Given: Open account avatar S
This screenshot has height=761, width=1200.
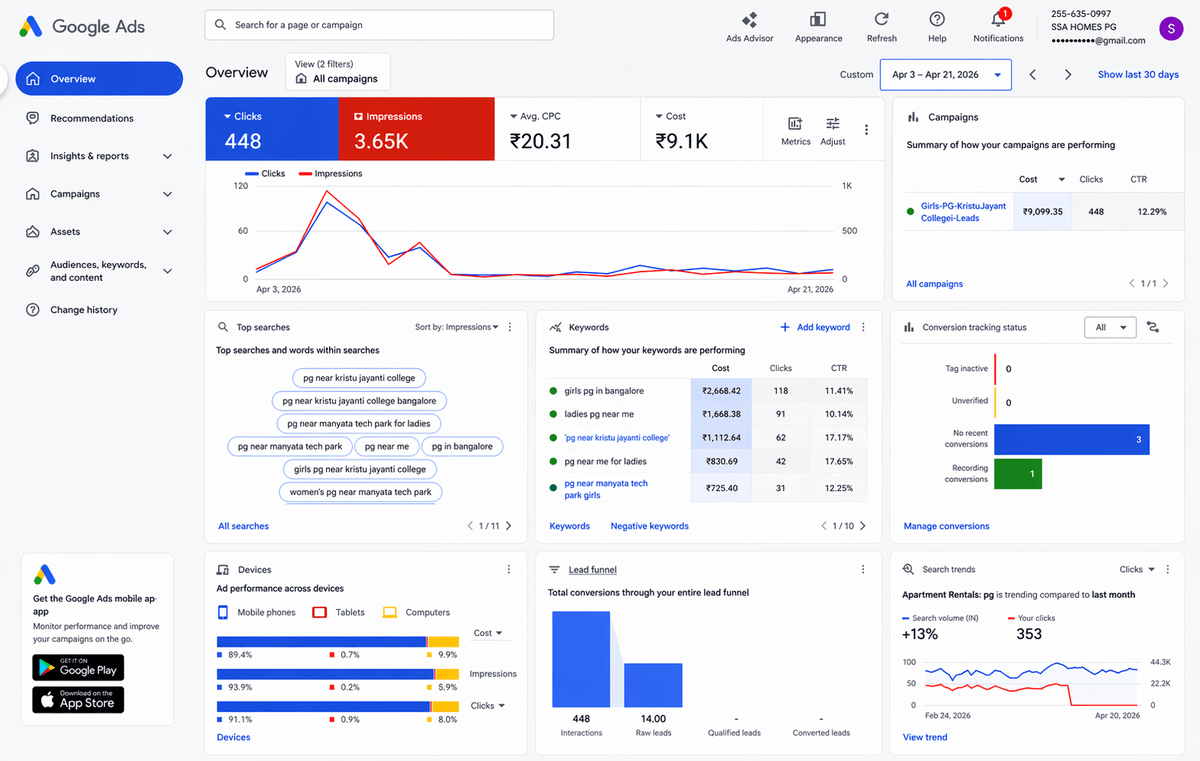Looking at the screenshot, I should [1171, 28].
